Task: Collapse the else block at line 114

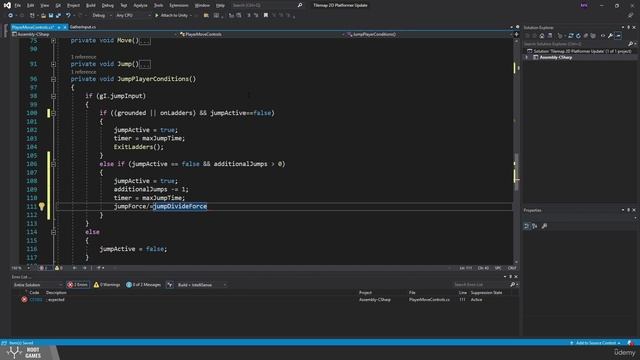Action: 53,232
